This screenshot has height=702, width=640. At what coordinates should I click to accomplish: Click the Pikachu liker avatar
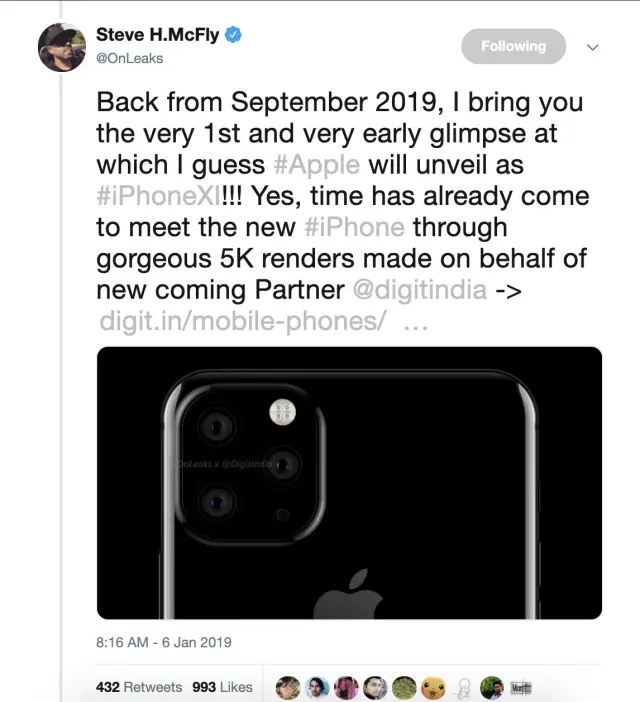433,688
